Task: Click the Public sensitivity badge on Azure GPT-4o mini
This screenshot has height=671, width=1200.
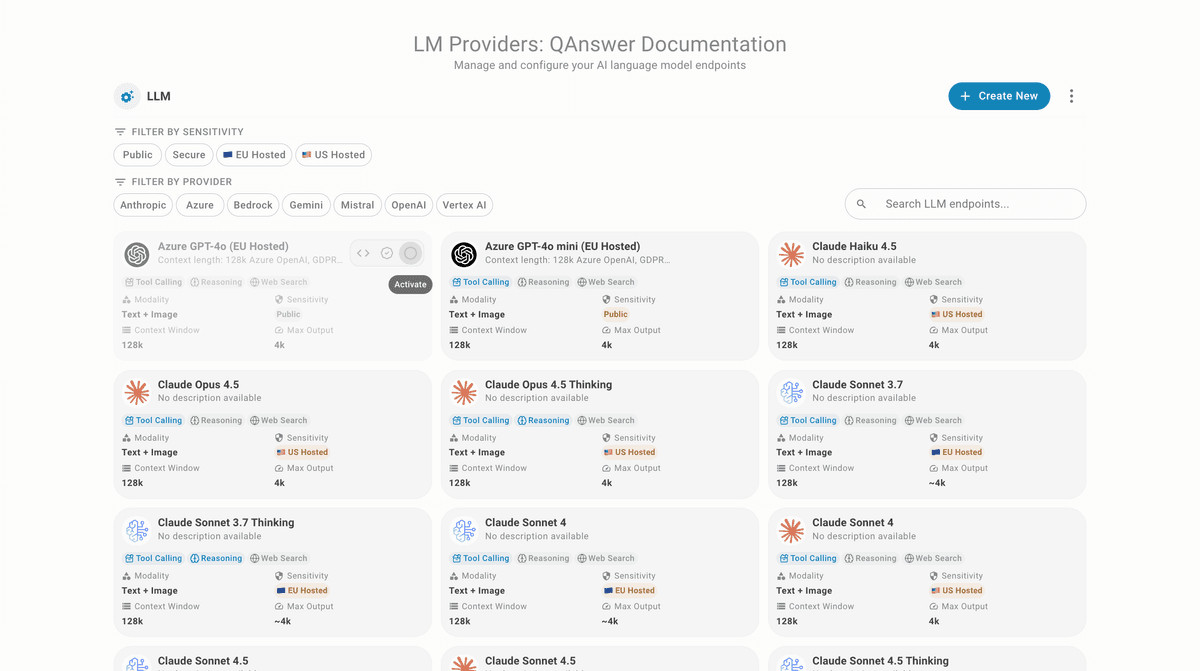Action: (616, 314)
